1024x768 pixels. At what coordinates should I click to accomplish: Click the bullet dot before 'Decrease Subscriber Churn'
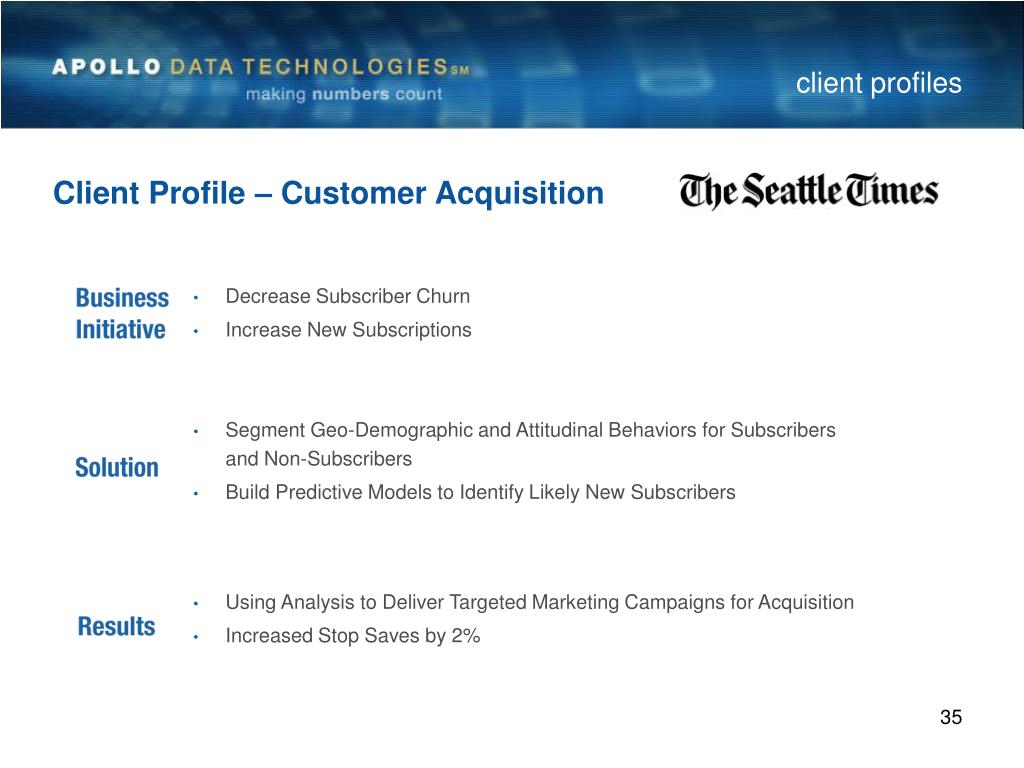(x=195, y=298)
